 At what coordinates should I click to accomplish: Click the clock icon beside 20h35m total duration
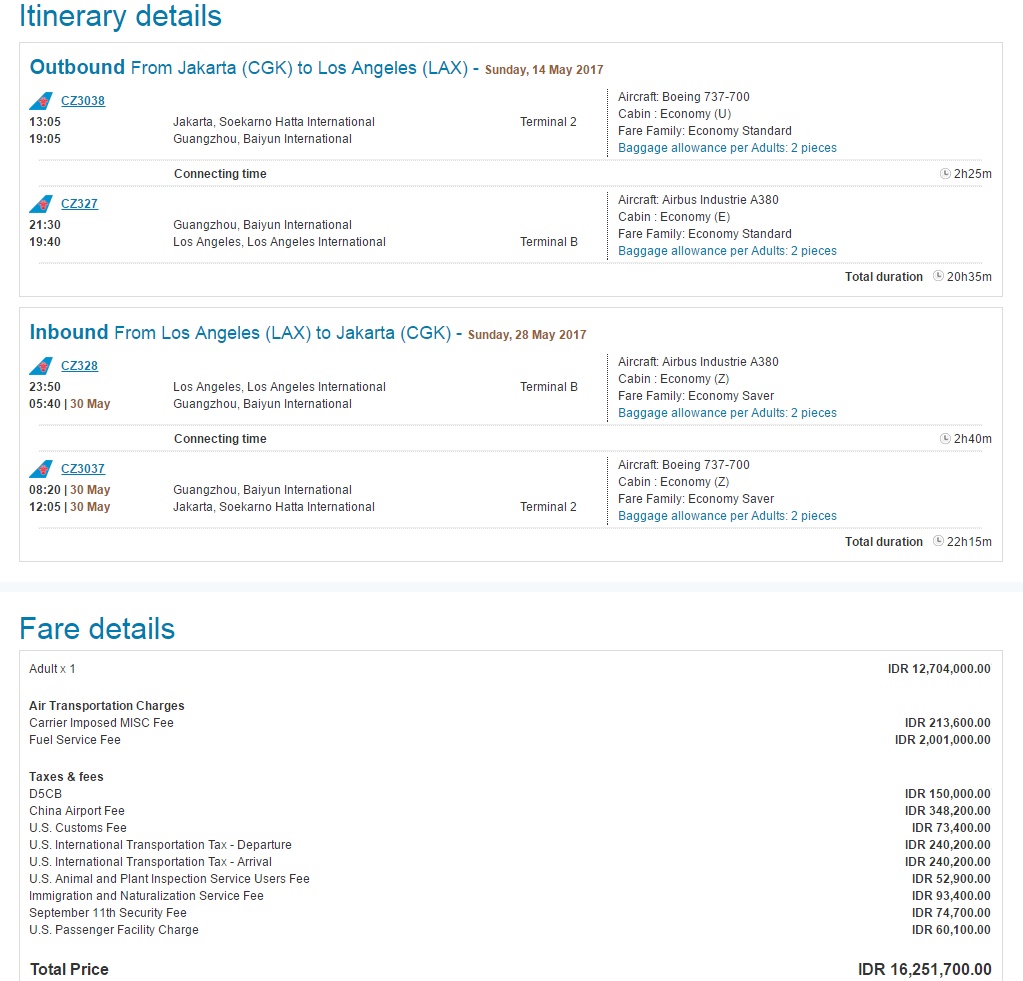coord(938,277)
